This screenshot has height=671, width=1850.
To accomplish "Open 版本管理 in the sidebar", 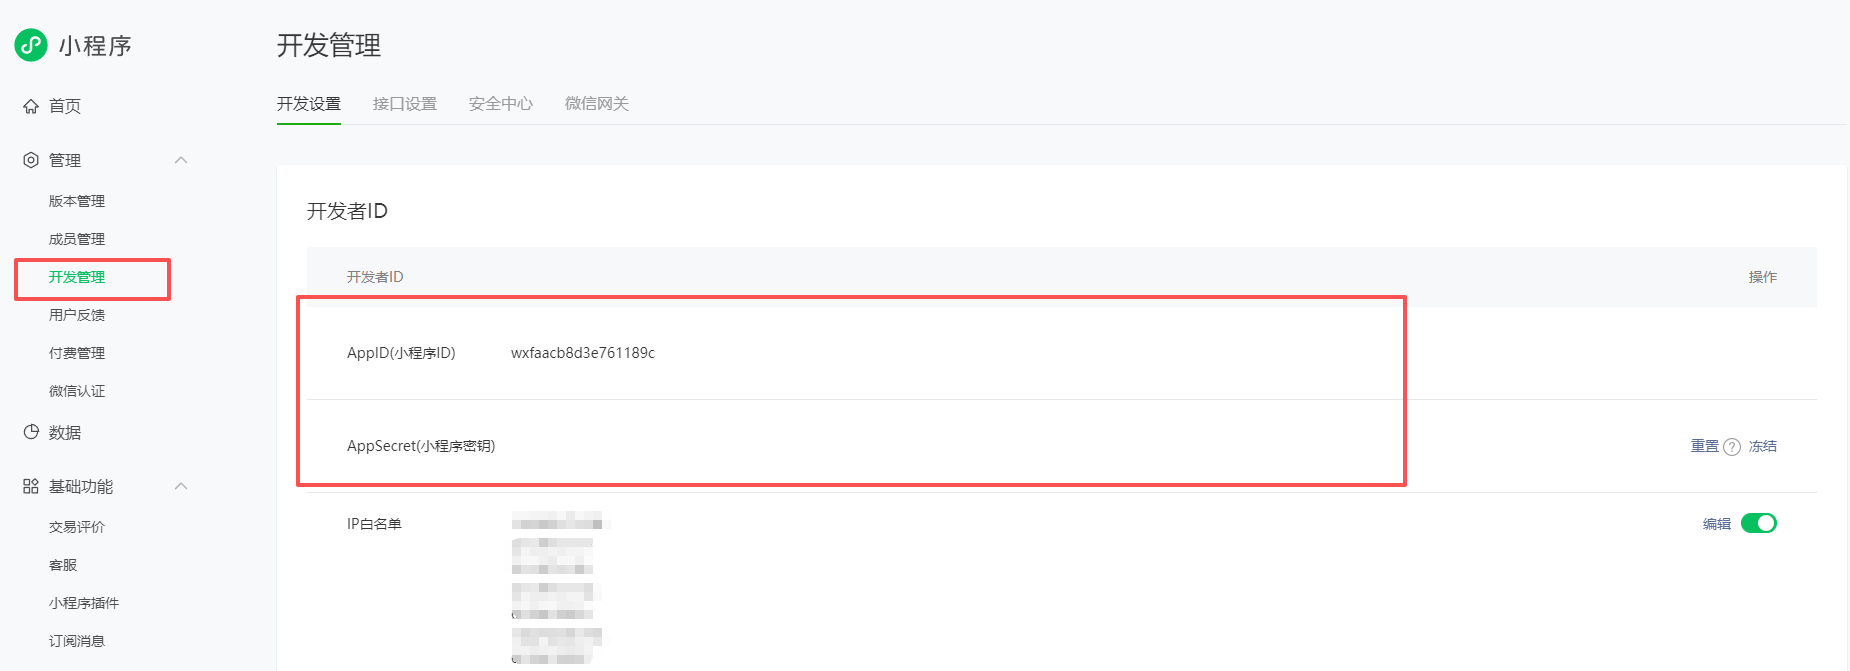I will (x=77, y=201).
